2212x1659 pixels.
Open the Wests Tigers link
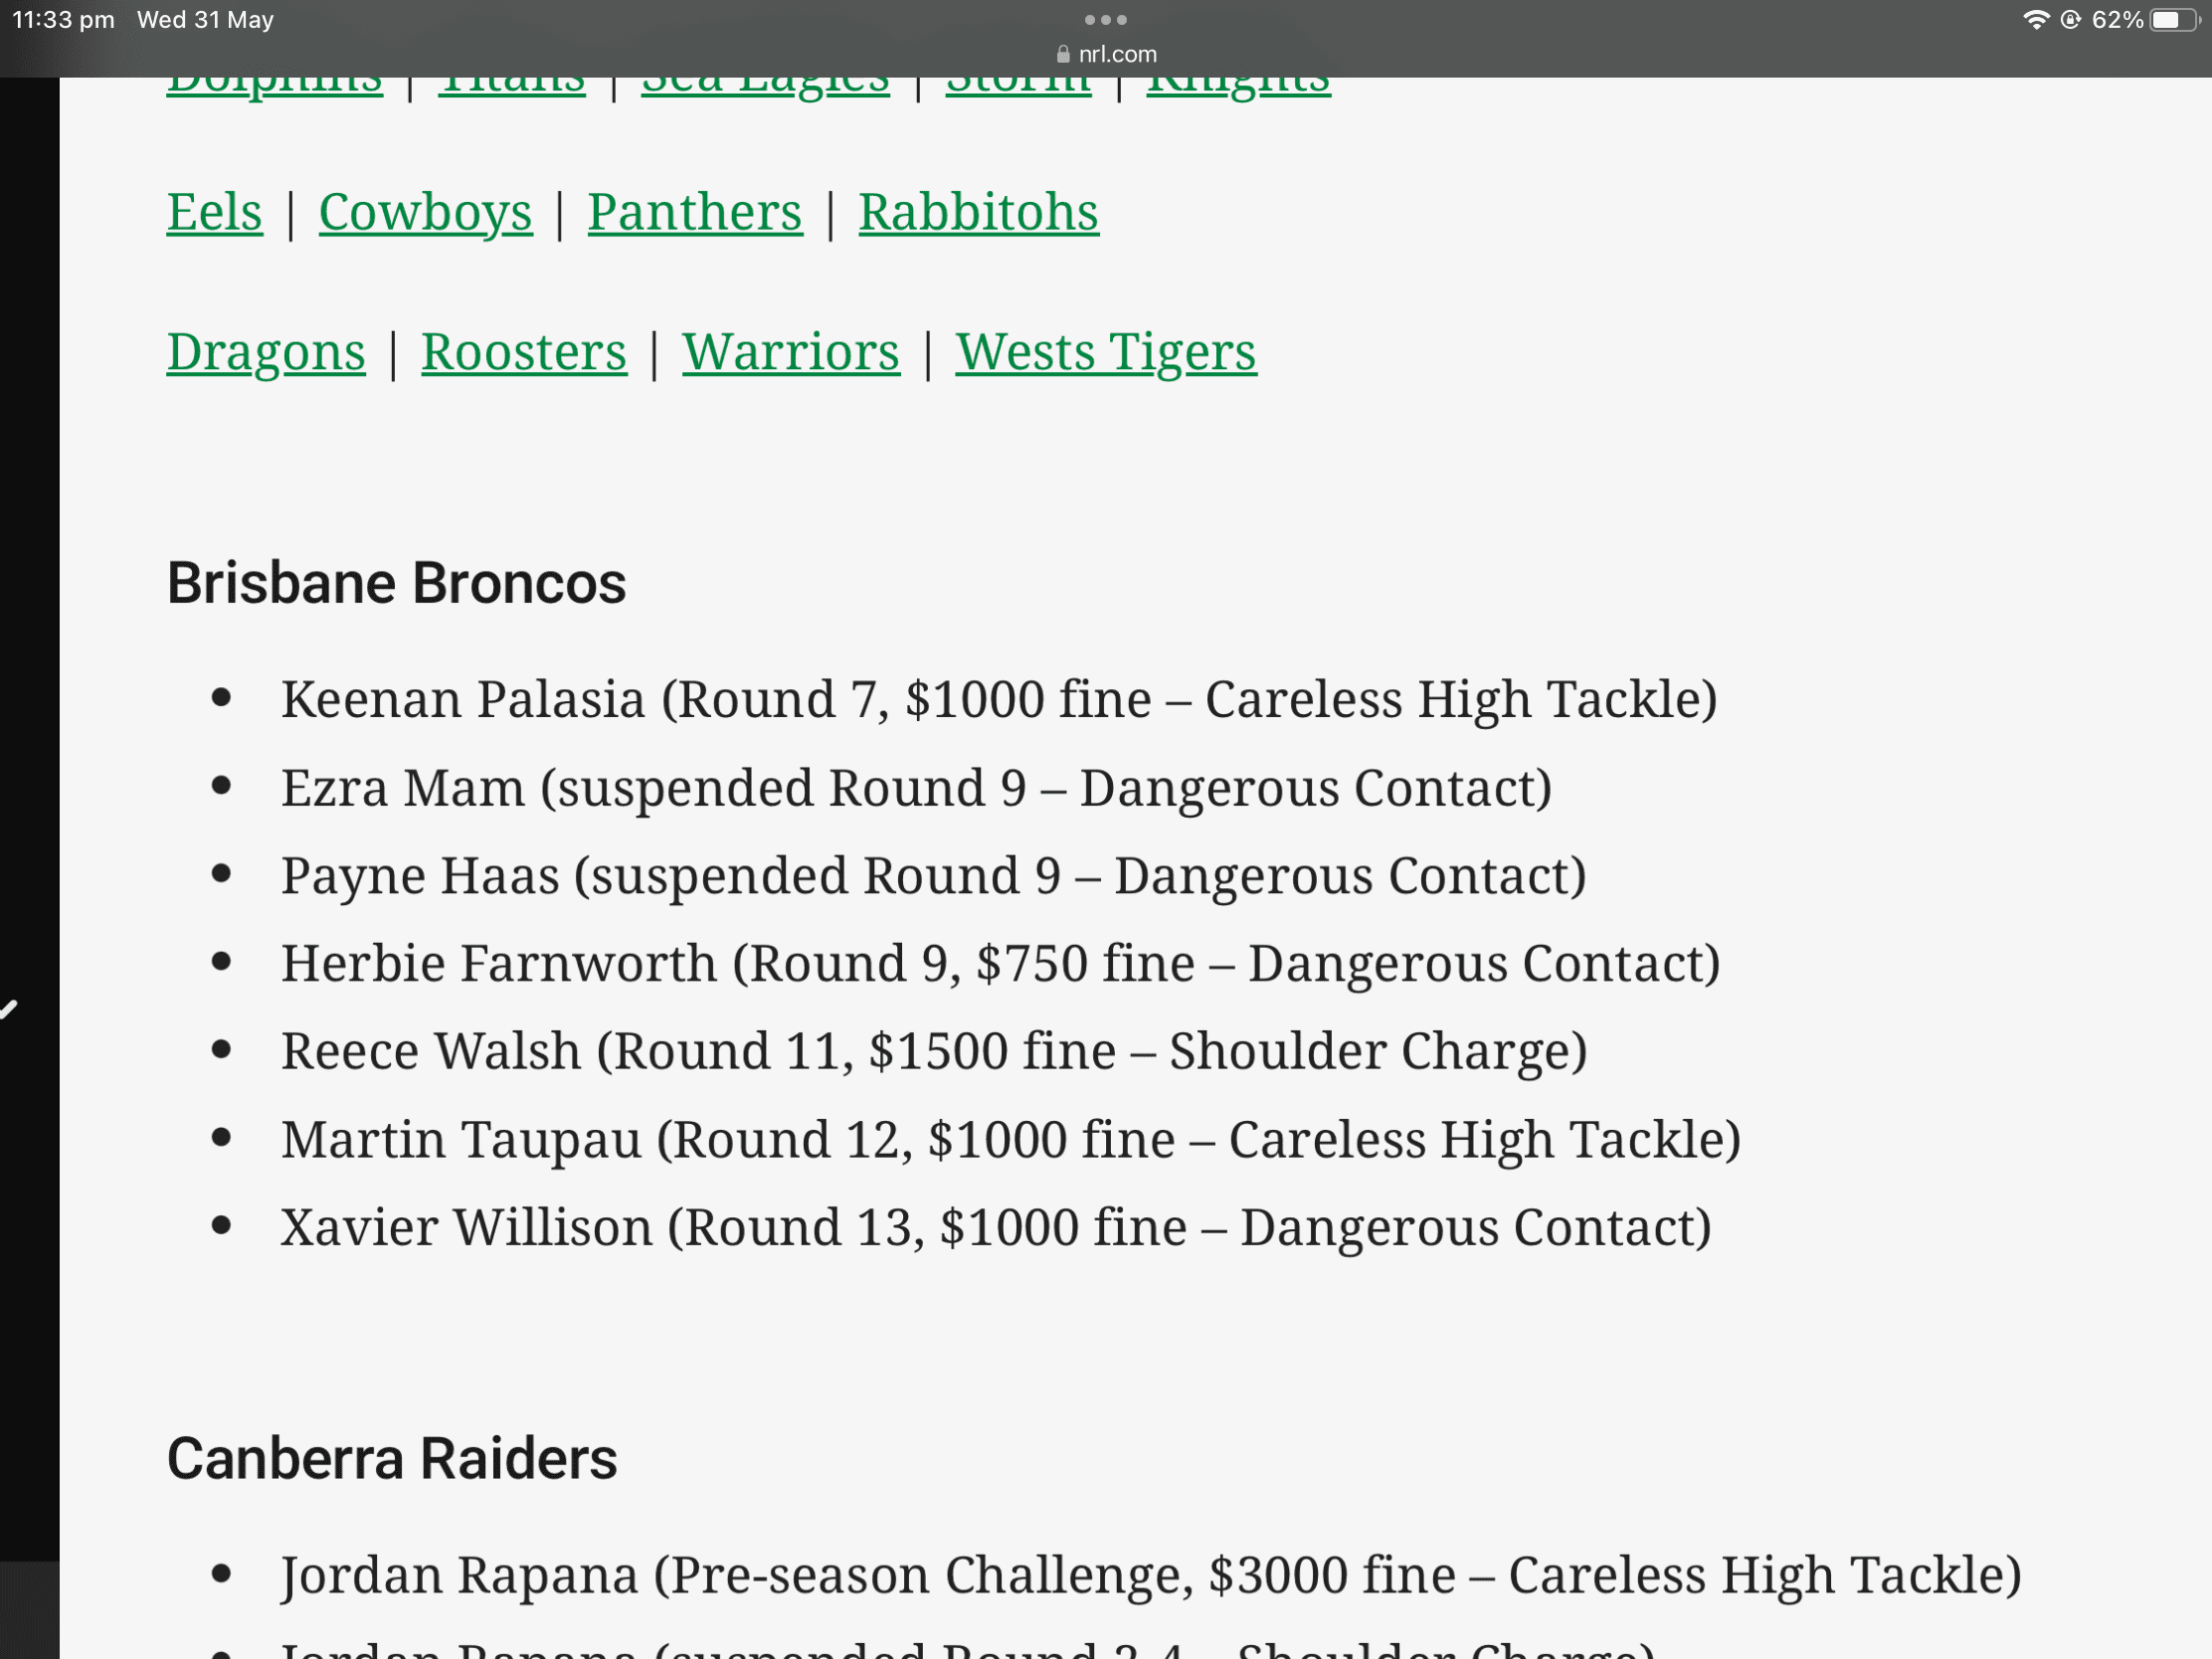coord(1106,352)
